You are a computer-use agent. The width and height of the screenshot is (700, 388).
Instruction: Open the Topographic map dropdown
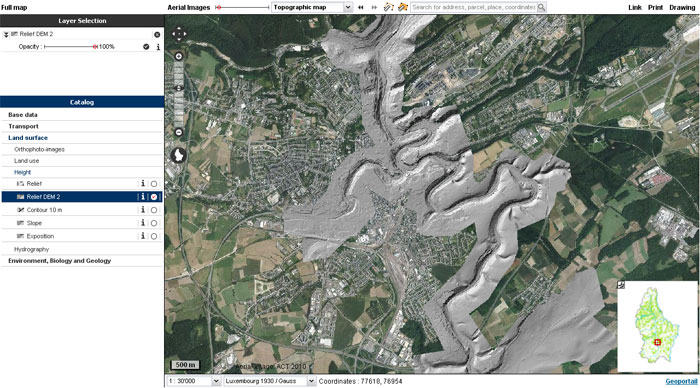[312, 7]
